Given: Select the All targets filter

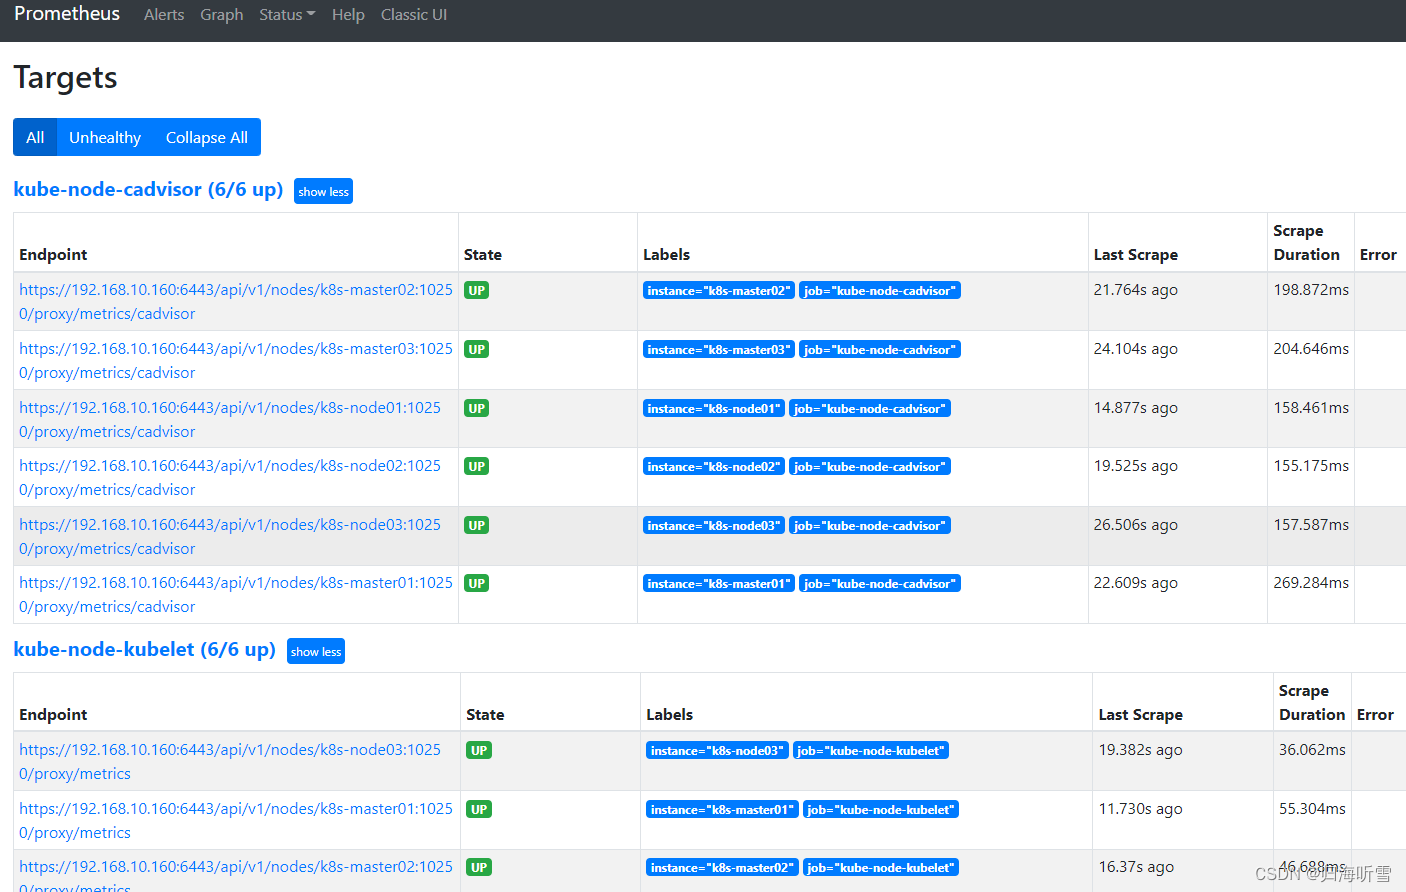Looking at the screenshot, I should coord(35,137).
